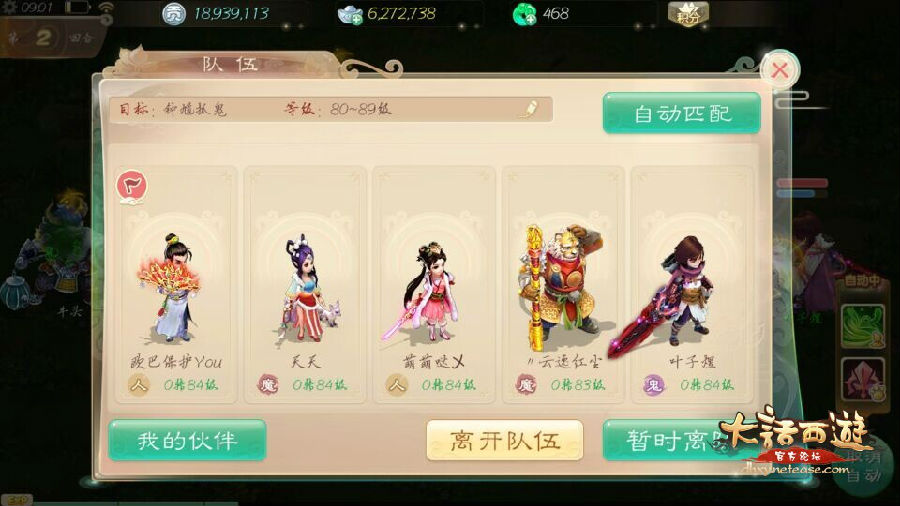Click 离开队伍 leave team button
This screenshot has height=506, width=900.
[505, 440]
